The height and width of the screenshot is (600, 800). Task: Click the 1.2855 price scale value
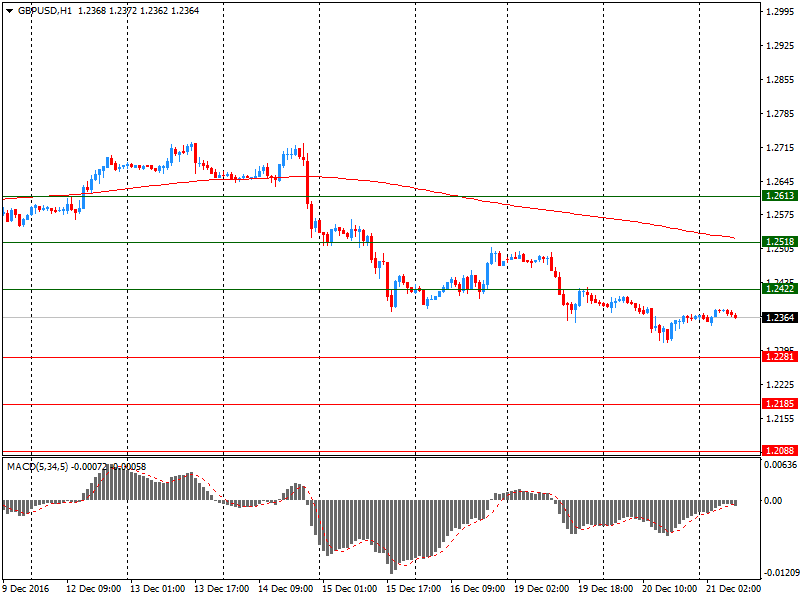[780, 80]
